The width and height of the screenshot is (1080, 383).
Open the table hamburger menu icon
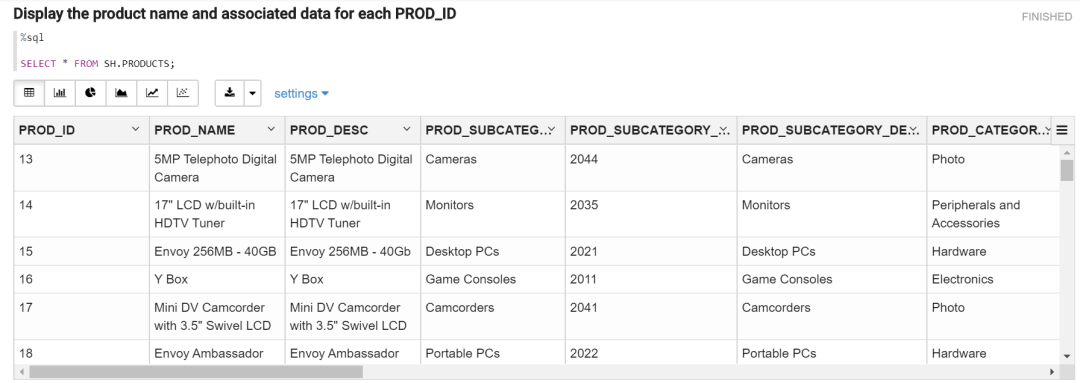click(x=1061, y=130)
